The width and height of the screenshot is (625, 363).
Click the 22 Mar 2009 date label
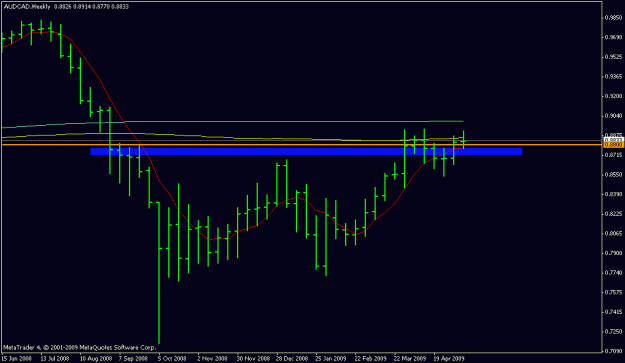coord(410,358)
